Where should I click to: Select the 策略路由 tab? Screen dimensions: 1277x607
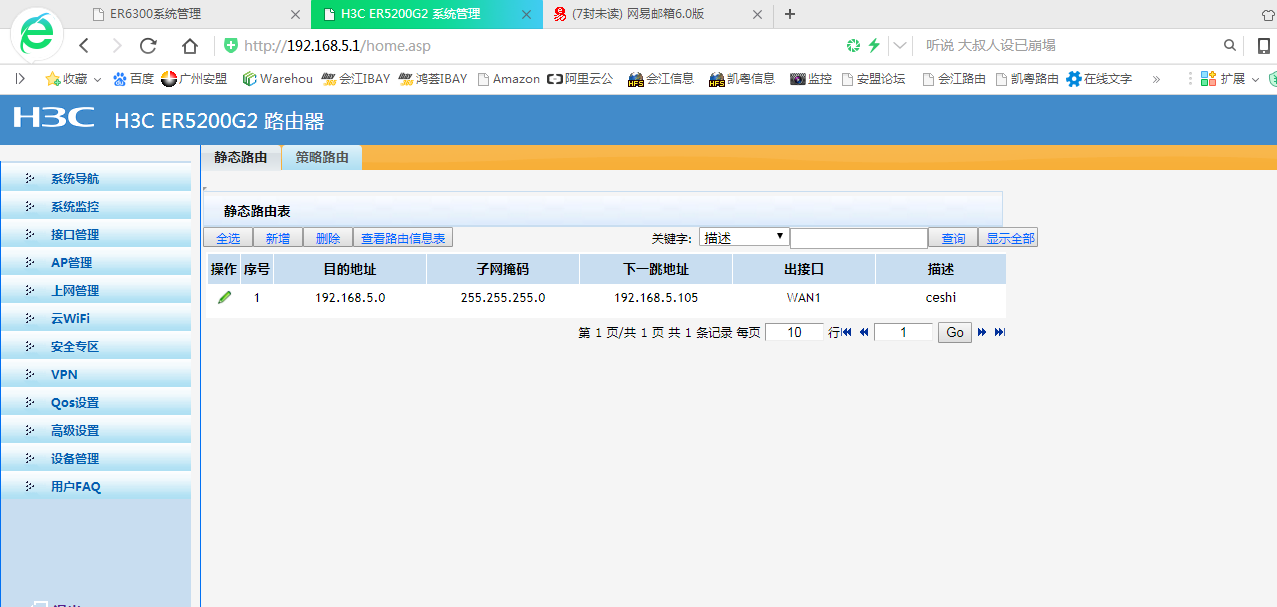pyautogui.click(x=322, y=158)
